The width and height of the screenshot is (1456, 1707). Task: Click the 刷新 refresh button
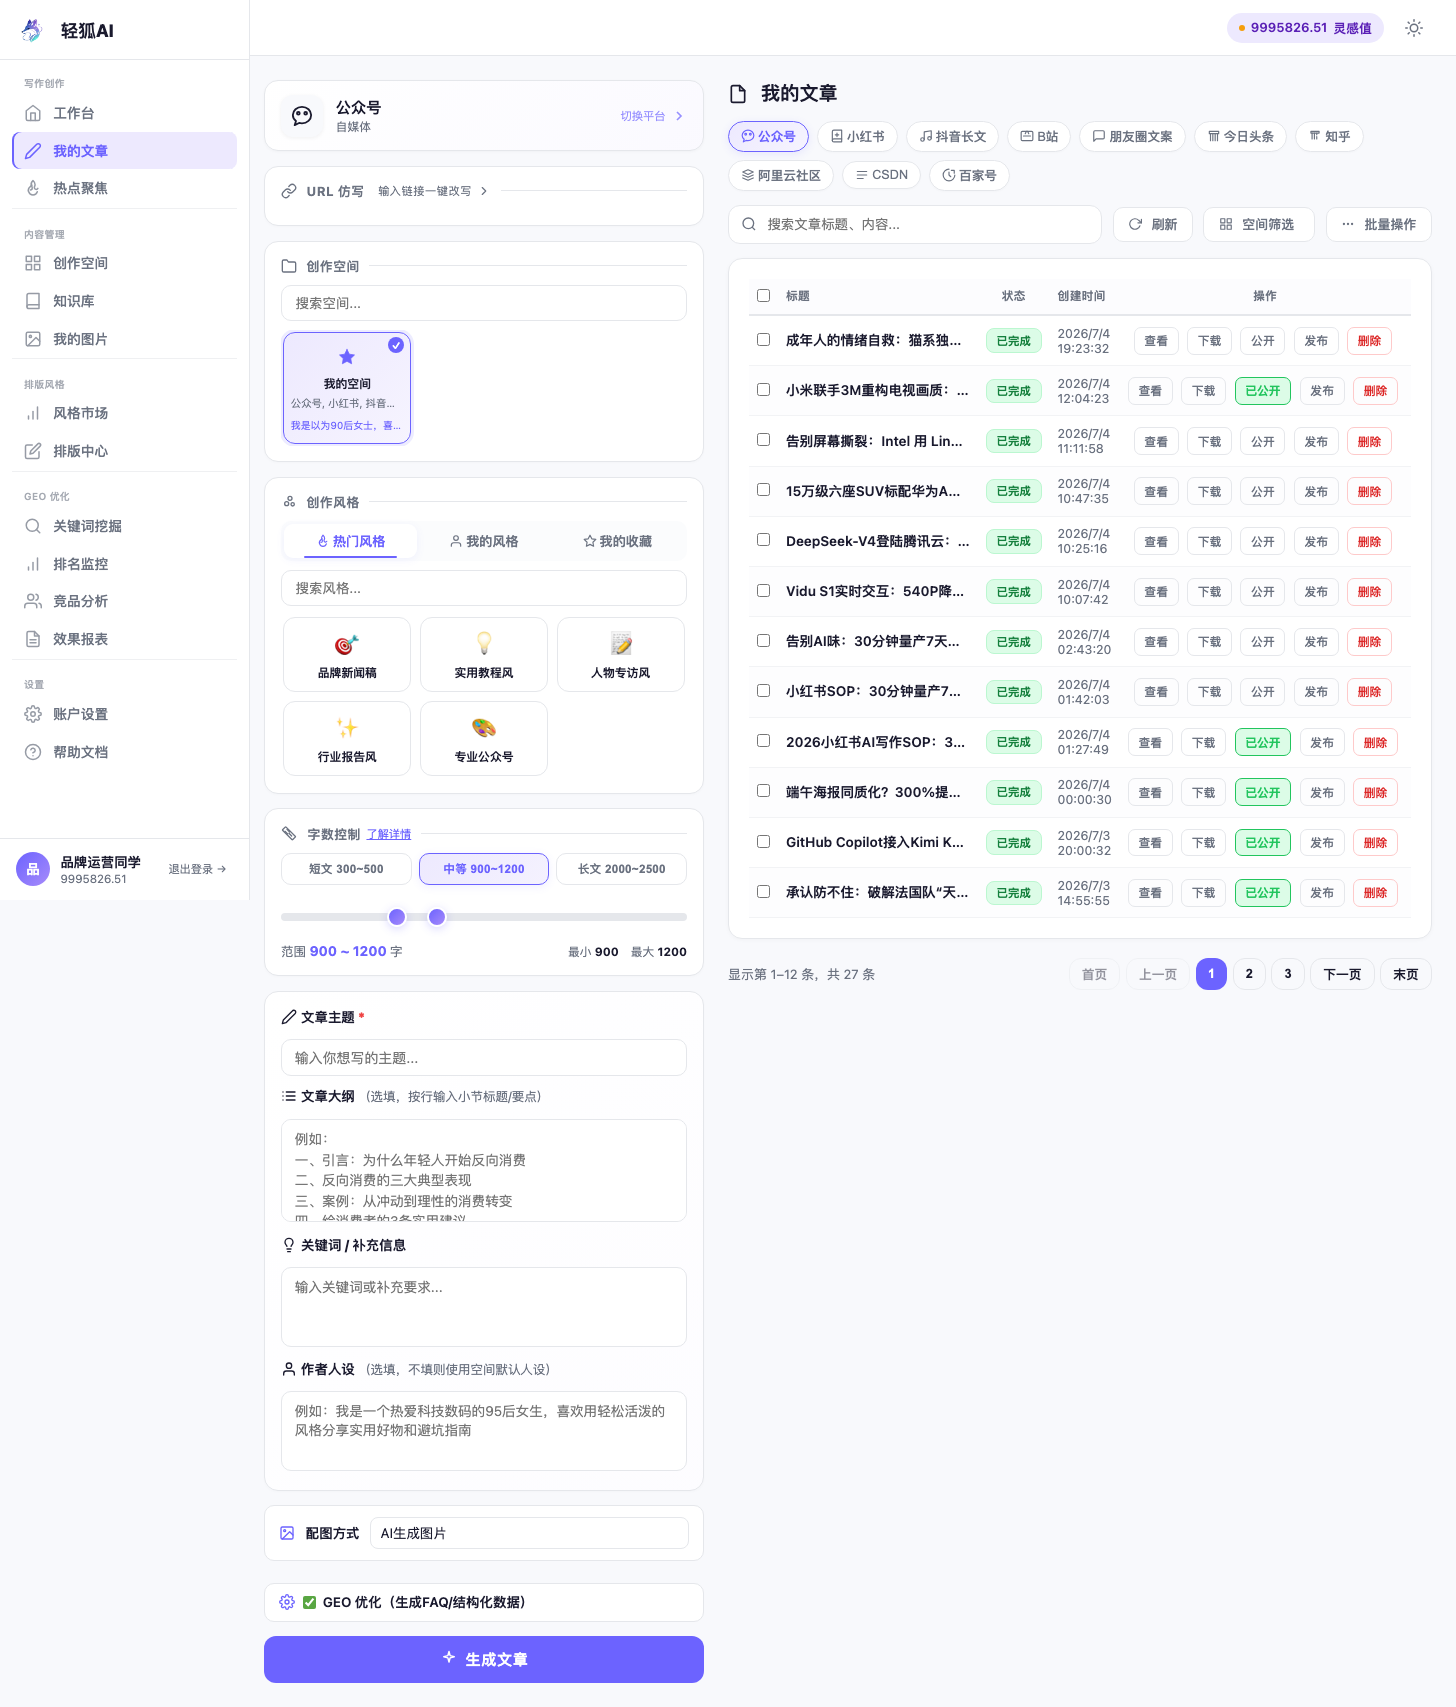(x=1153, y=224)
